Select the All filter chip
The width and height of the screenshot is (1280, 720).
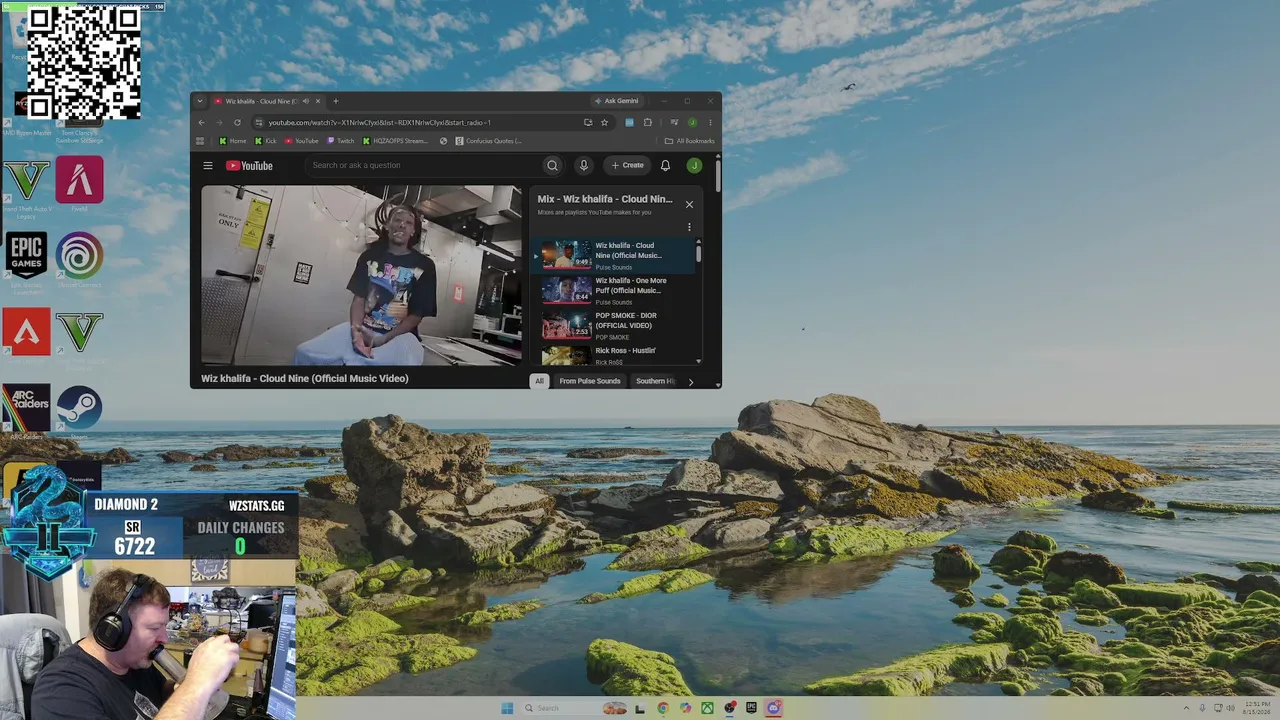tap(539, 381)
